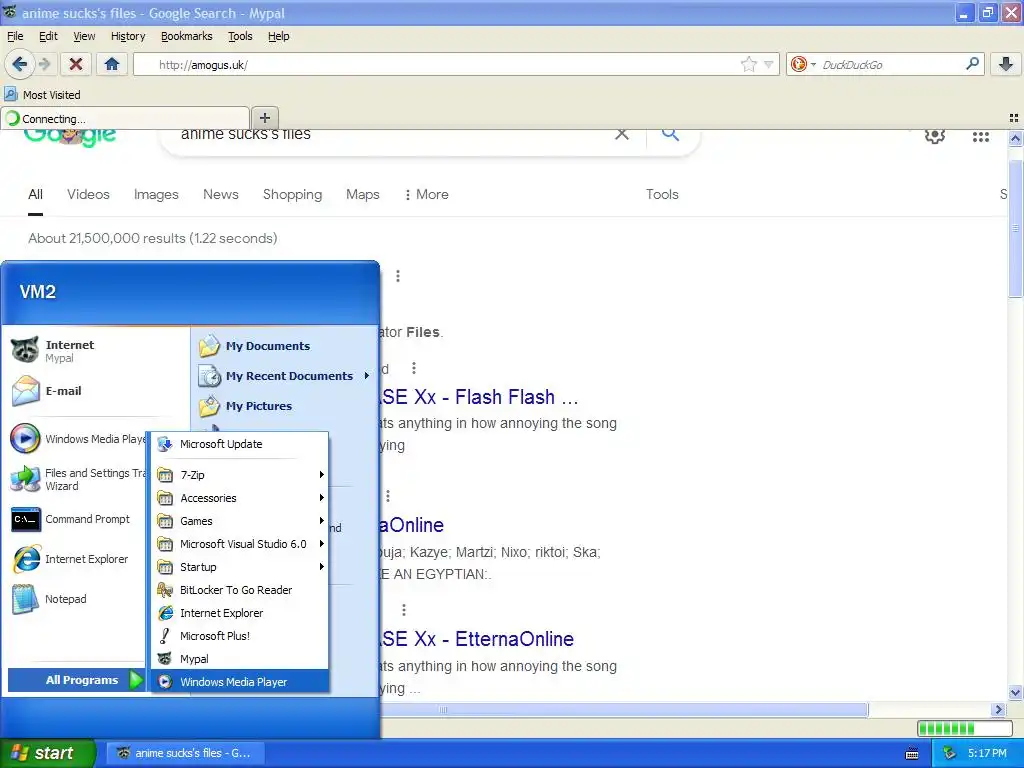Open the Tools menu
This screenshot has height=768, width=1024.
click(240, 36)
